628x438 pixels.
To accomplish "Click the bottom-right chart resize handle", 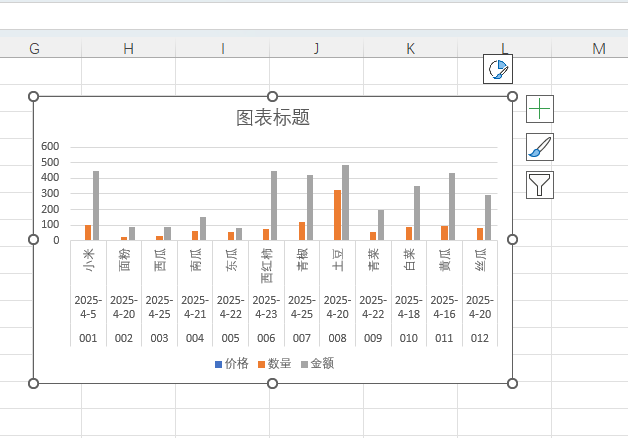I will pyautogui.click(x=512, y=384).
